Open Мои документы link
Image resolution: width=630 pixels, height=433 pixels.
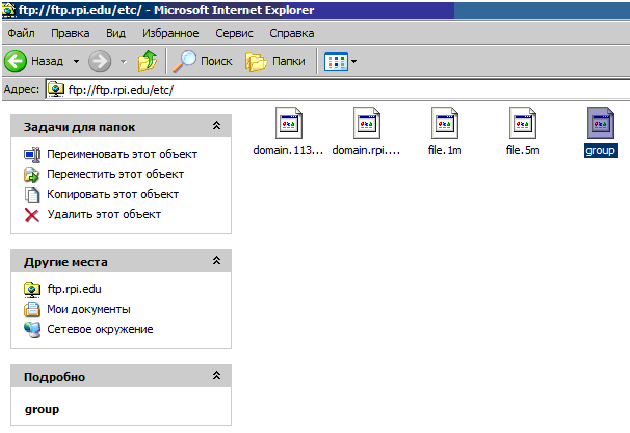point(89,309)
